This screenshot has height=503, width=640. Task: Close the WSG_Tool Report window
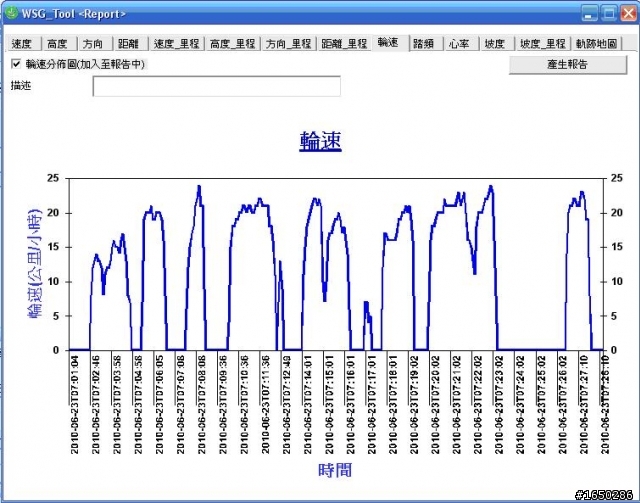[x=629, y=13]
